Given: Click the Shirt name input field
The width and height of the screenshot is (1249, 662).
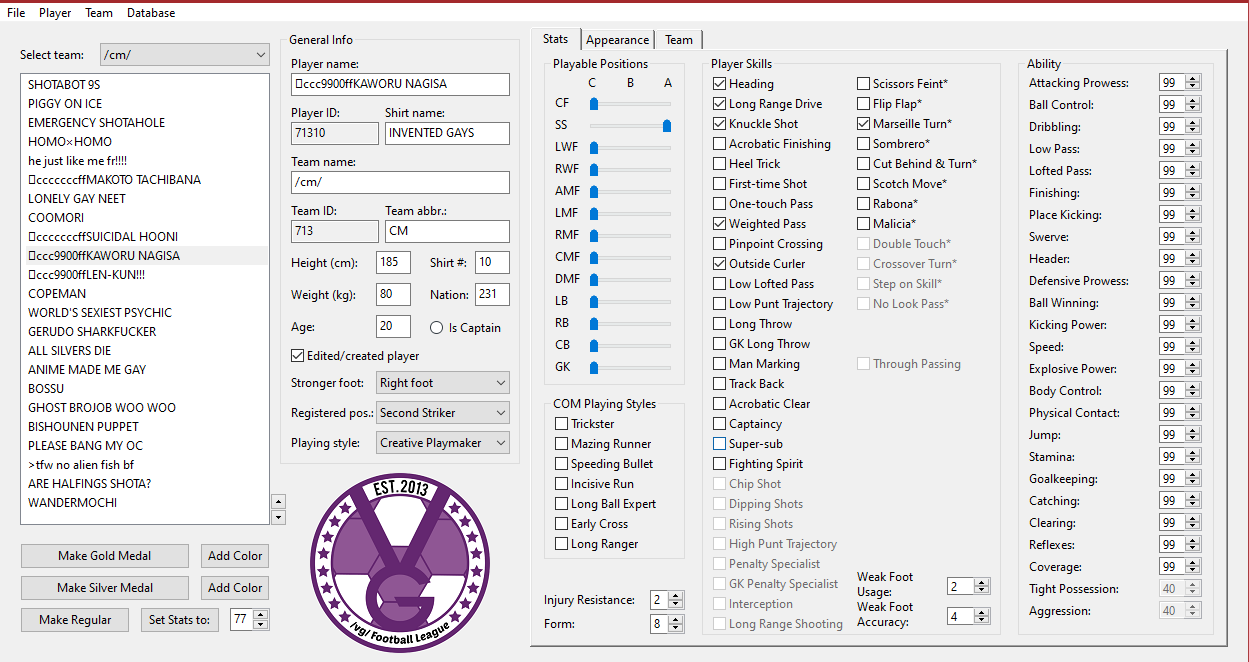Looking at the screenshot, I should point(447,133).
